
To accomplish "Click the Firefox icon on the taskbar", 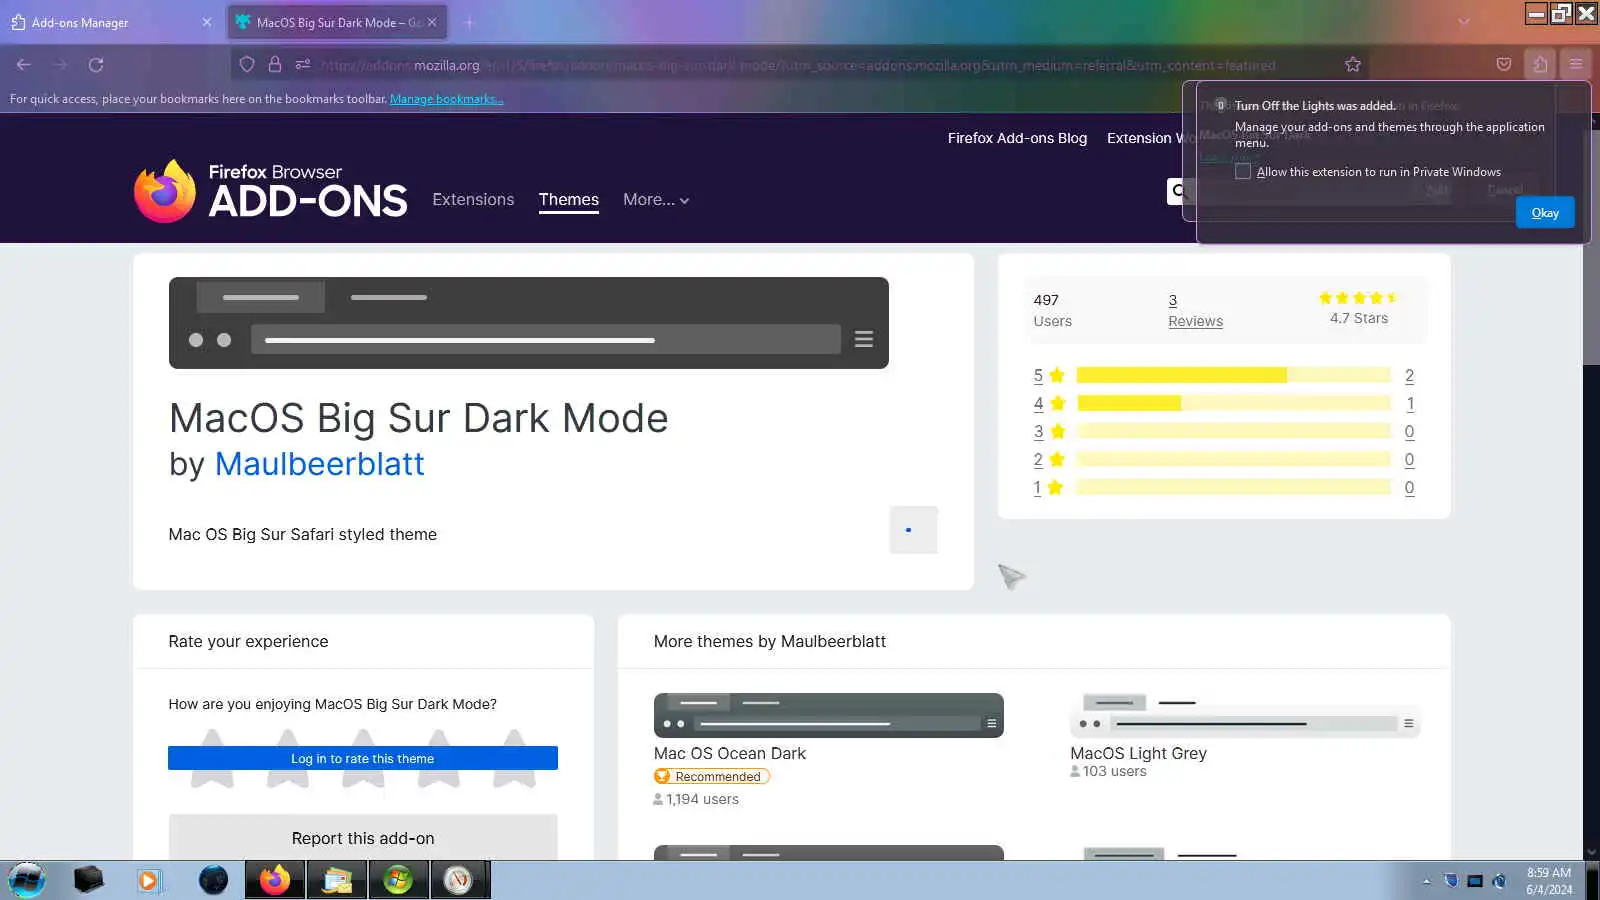I will coord(274,880).
